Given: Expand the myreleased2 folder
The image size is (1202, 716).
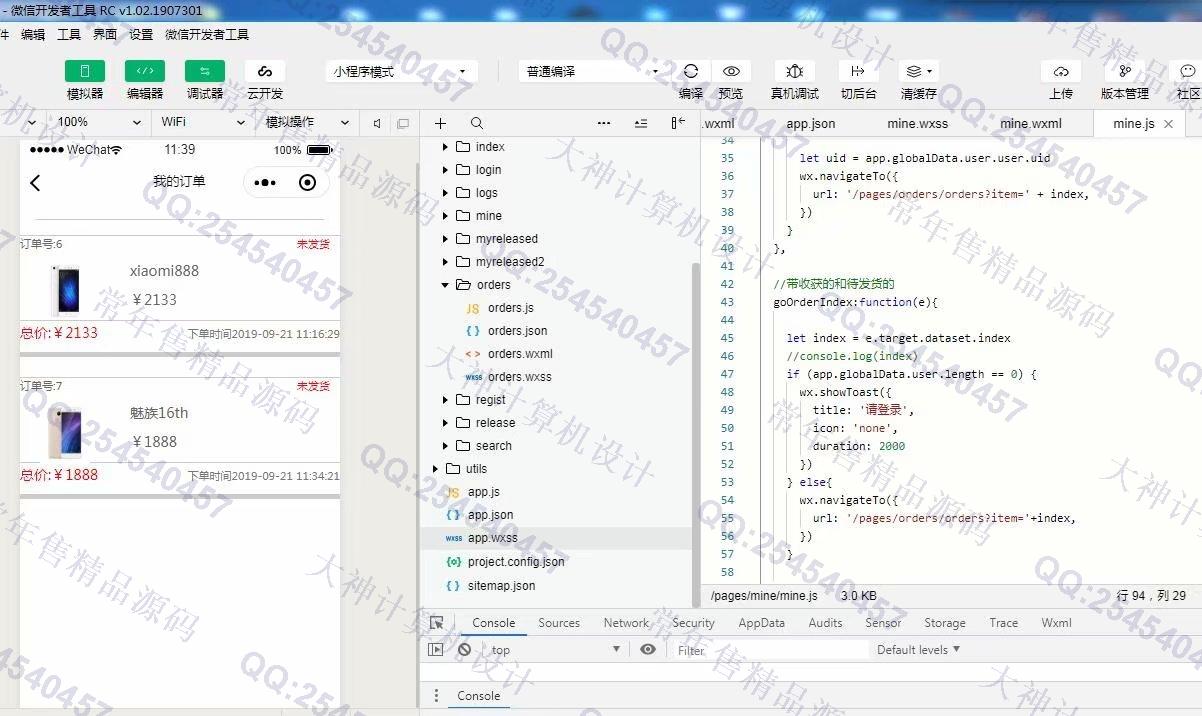Looking at the screenshot, I should click(446, 262).
